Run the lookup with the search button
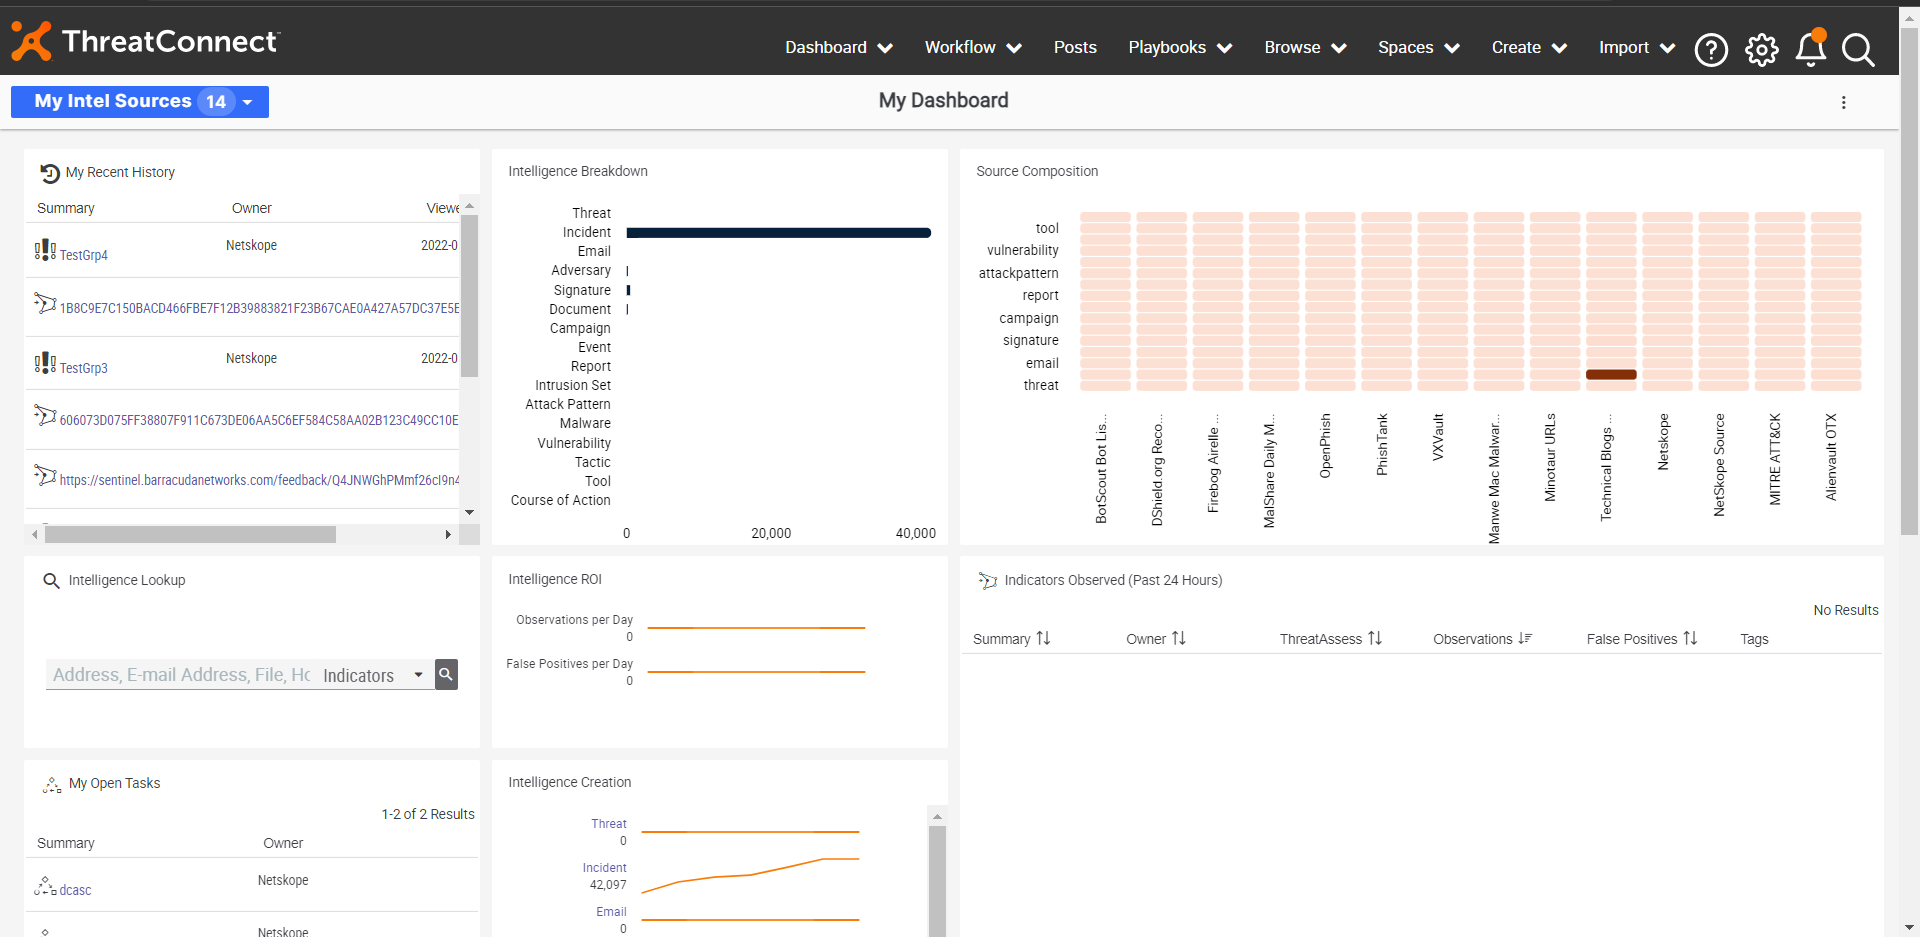Image resolution: width=1920 pixels, height=937 pixels. click(446, 675)
